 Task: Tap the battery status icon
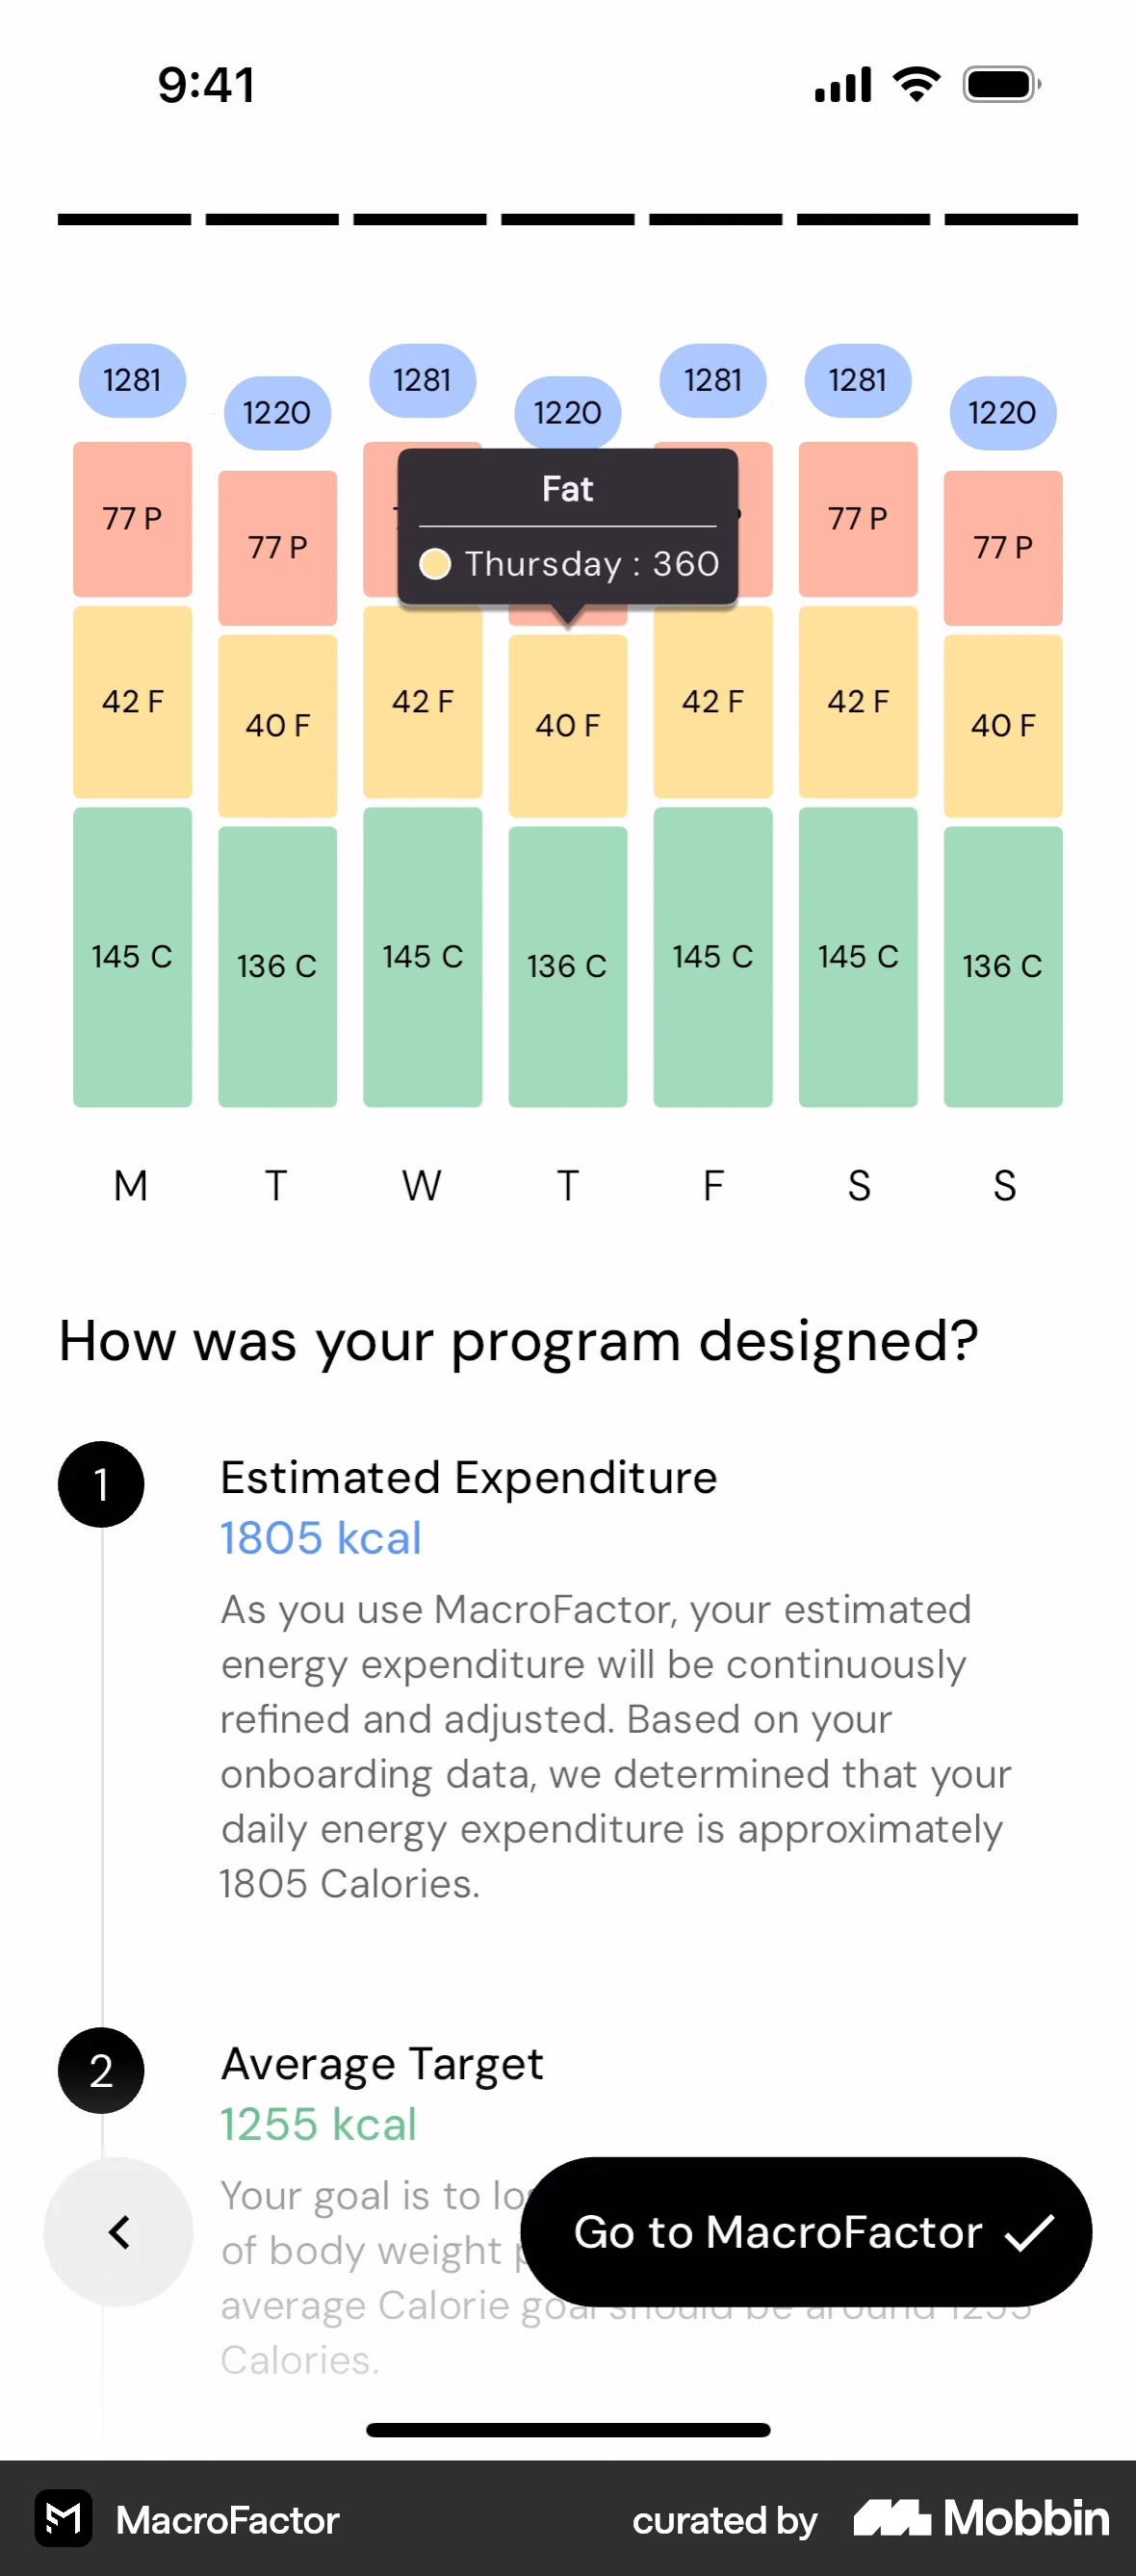(1001, 84)
